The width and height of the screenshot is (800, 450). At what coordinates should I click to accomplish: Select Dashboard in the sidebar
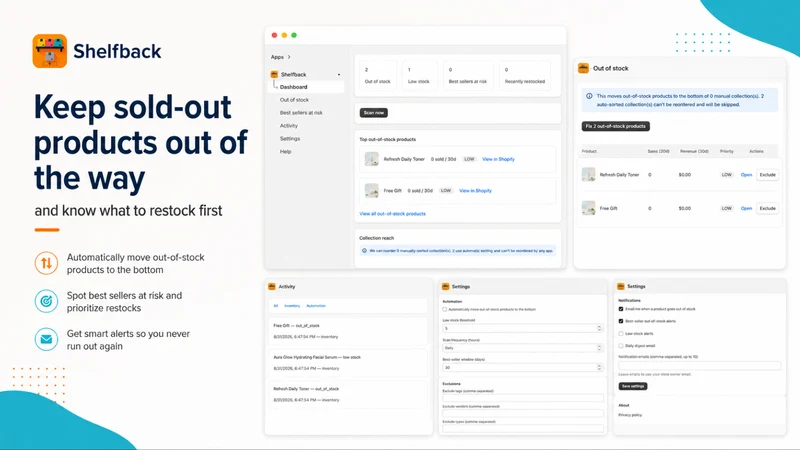[306, 87]
